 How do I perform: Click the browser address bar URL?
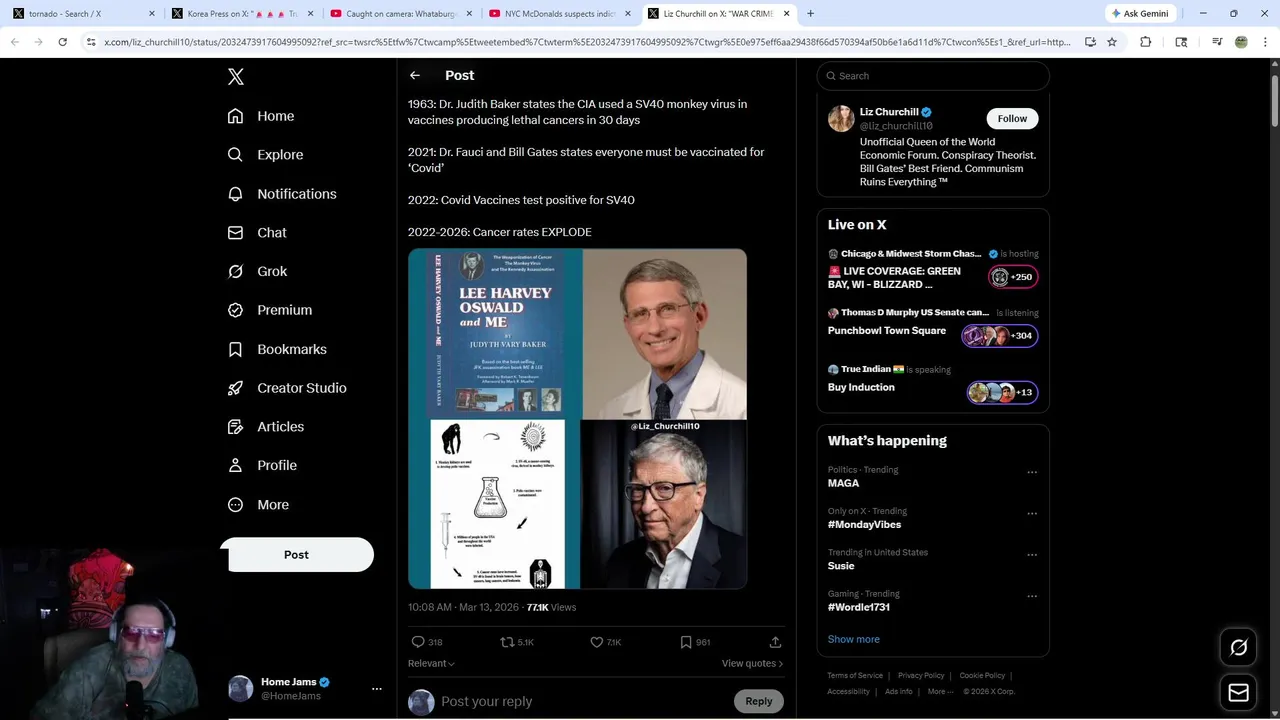tap(587, 42)
